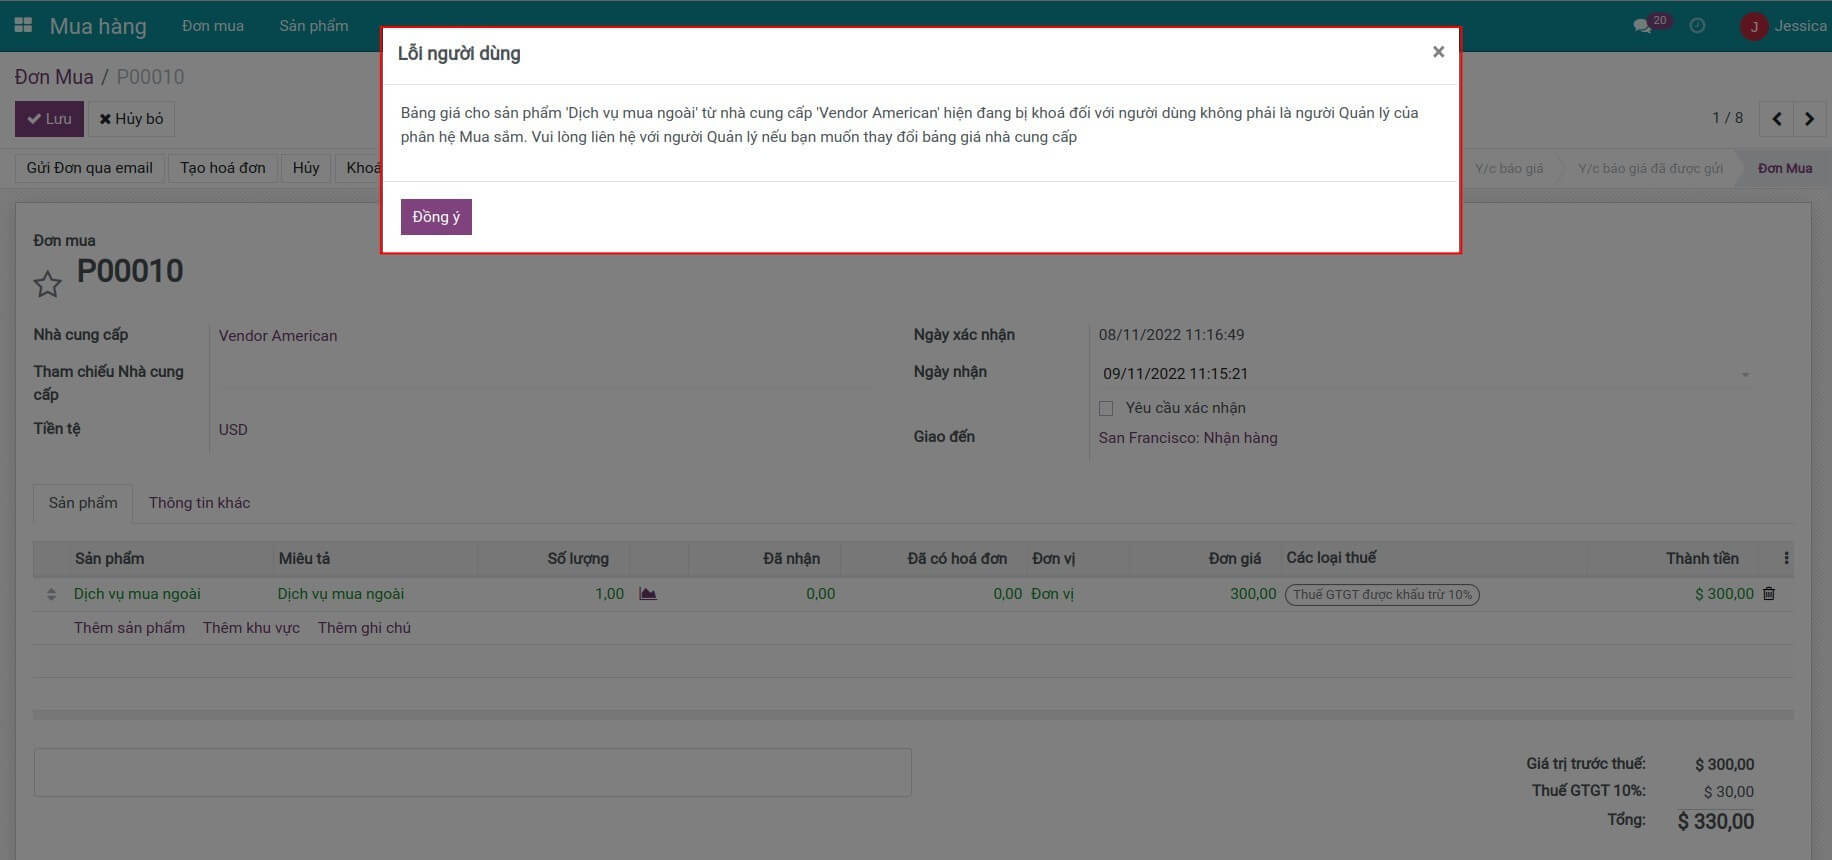Click the Đồng ý button
The image size is (1832, 860).
click(x=436, y=217)
